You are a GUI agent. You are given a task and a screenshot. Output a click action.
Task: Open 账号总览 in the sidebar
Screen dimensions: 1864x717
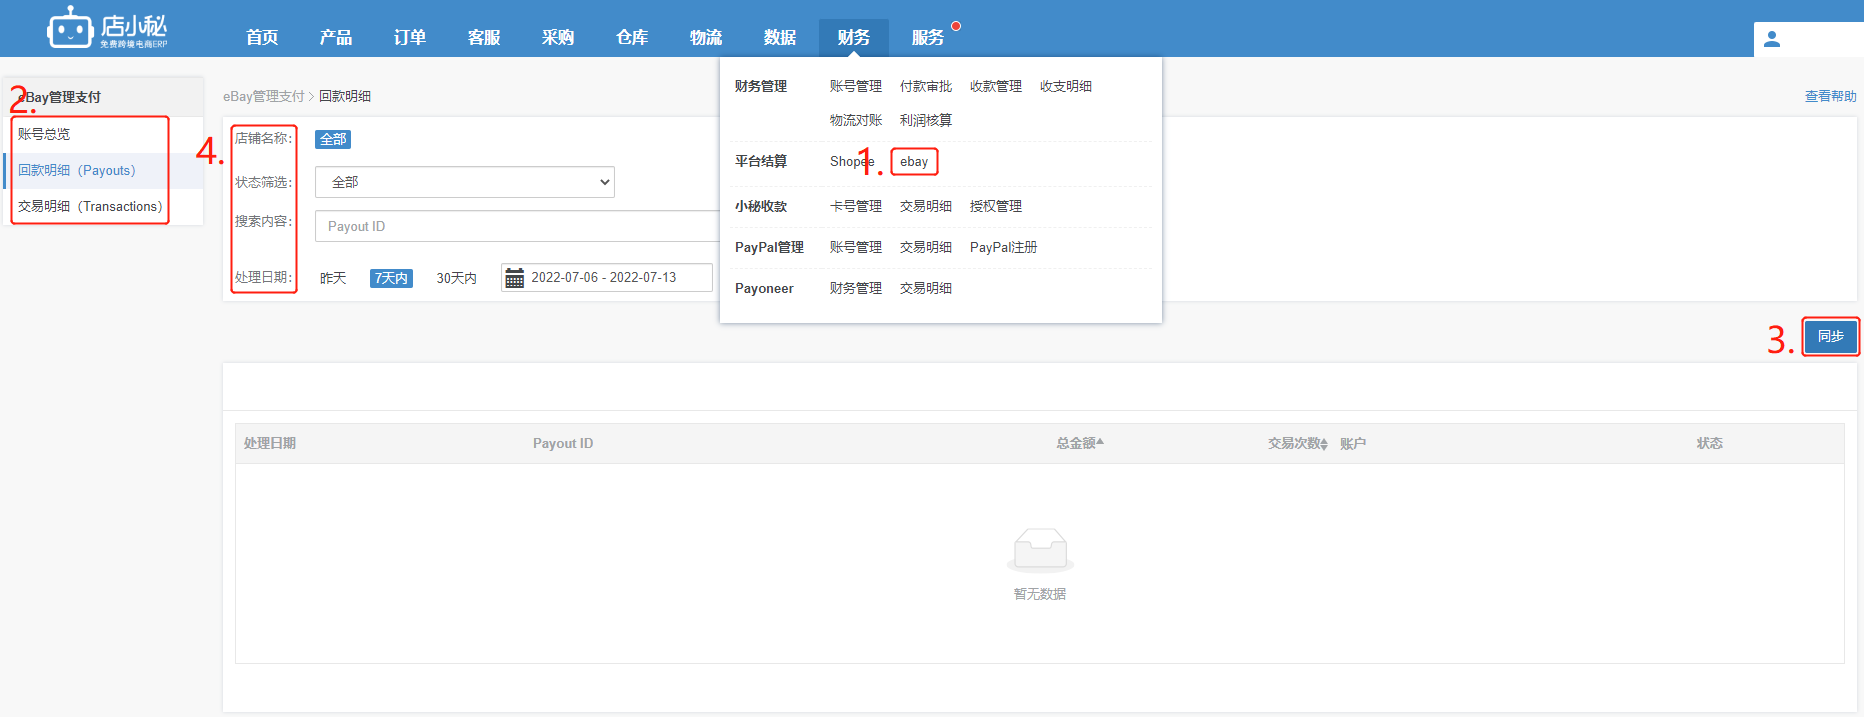[44, 134]
